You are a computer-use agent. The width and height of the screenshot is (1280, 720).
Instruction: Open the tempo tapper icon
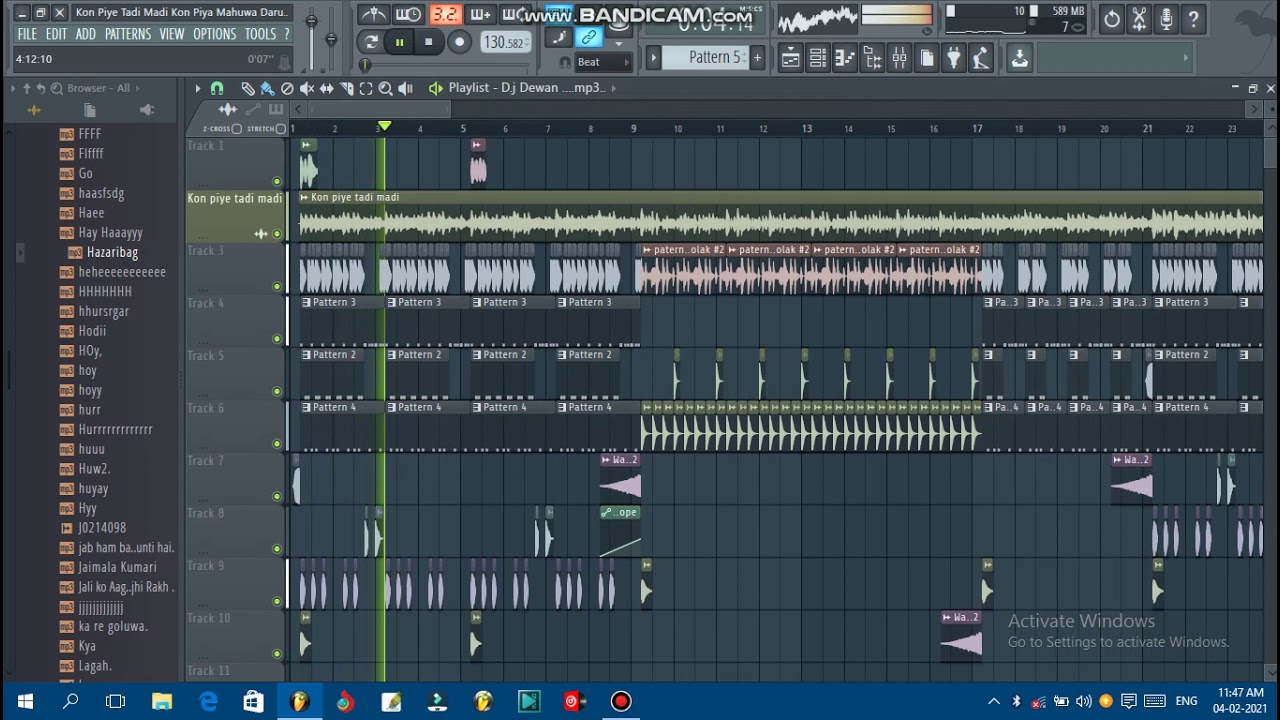click(x=980, y=58)
